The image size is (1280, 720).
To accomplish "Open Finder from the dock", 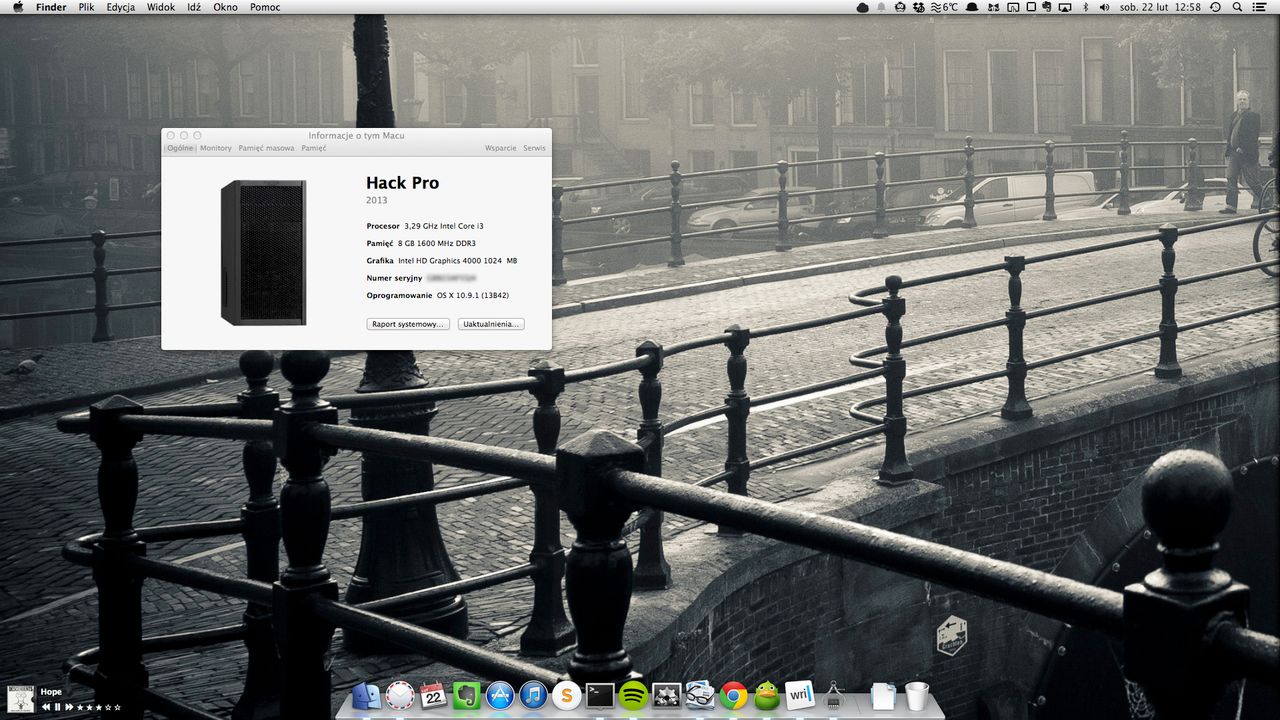I will (x=367, y=695).
